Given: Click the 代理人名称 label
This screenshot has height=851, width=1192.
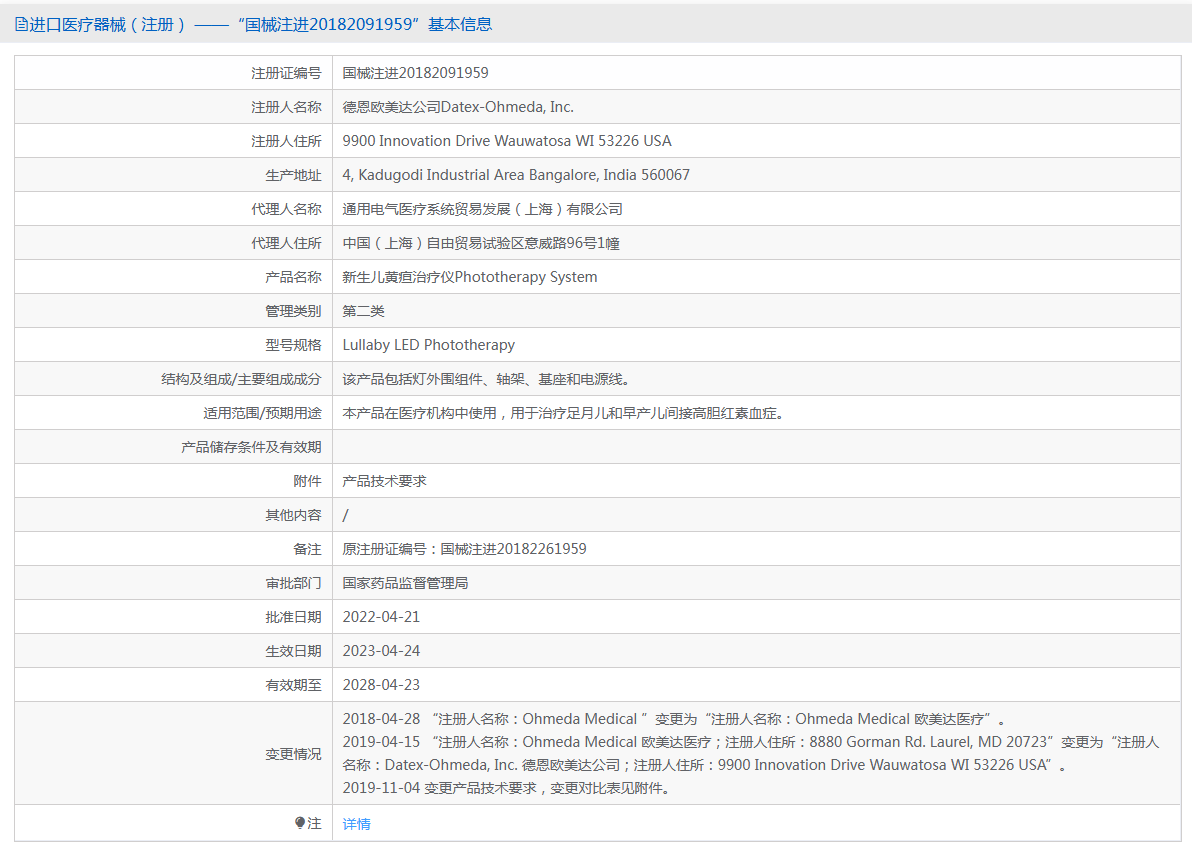Looking at the screenshot, I should pos(287,209).
